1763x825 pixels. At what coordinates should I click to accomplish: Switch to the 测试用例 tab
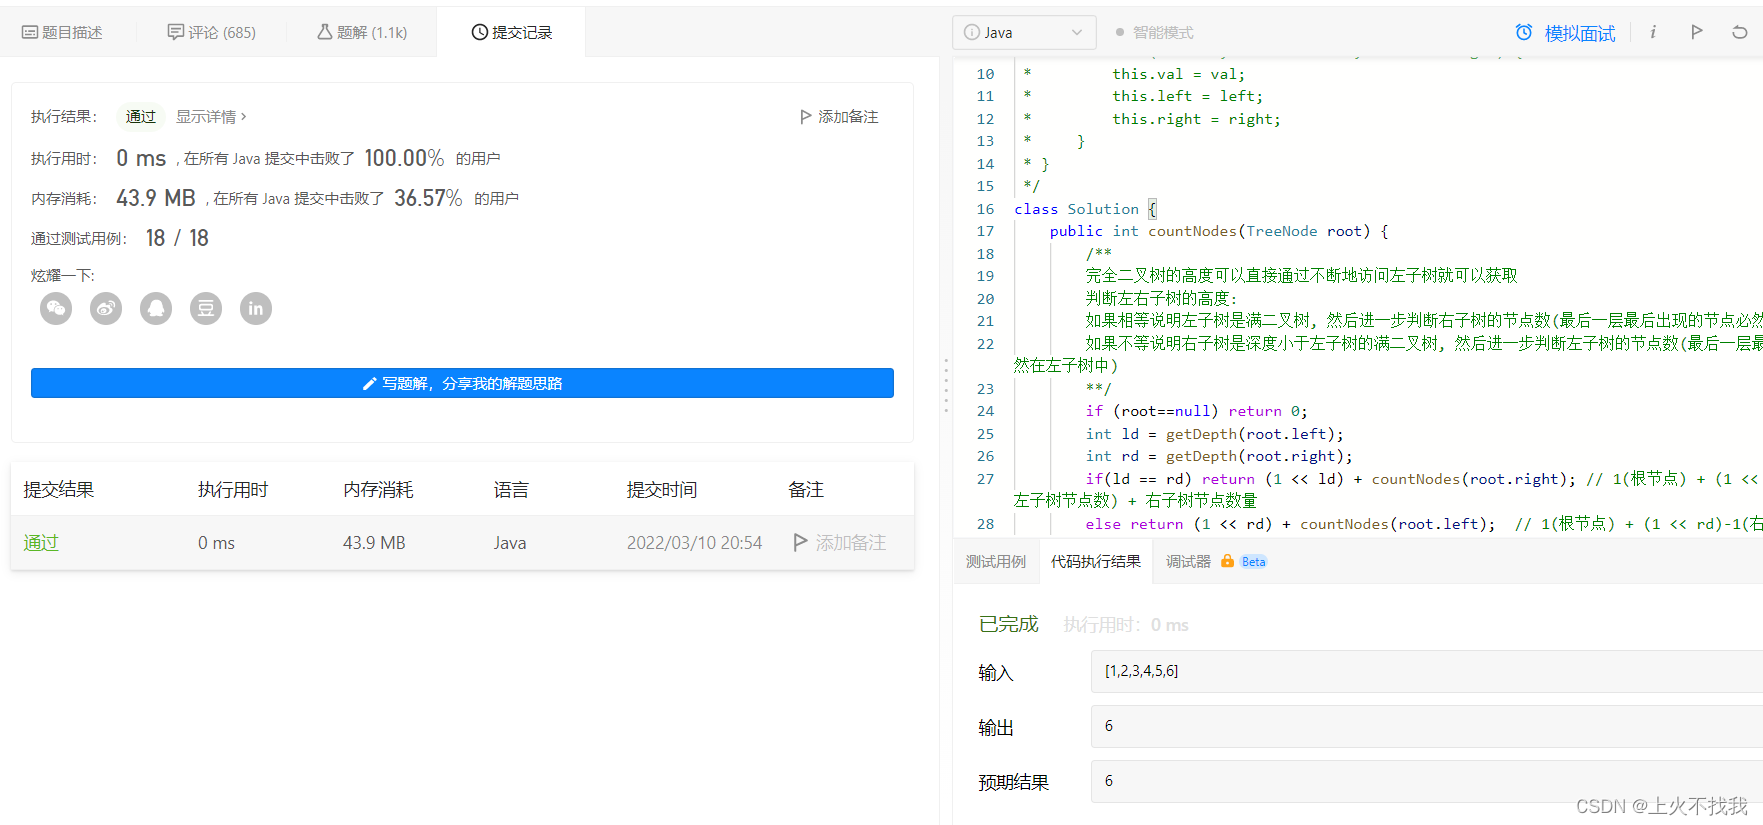(x=996, y=561)
